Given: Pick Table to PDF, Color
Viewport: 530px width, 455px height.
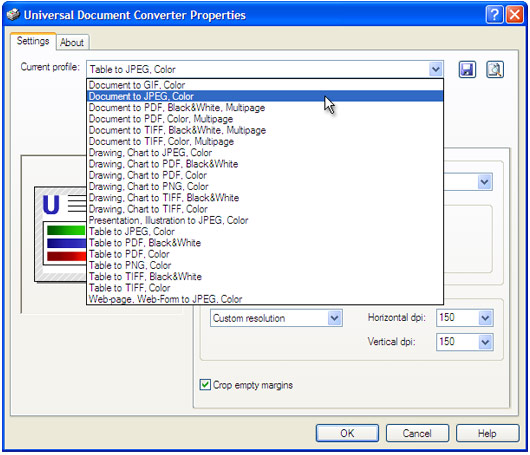Looking at the screenshot, I should click(265, 254).
